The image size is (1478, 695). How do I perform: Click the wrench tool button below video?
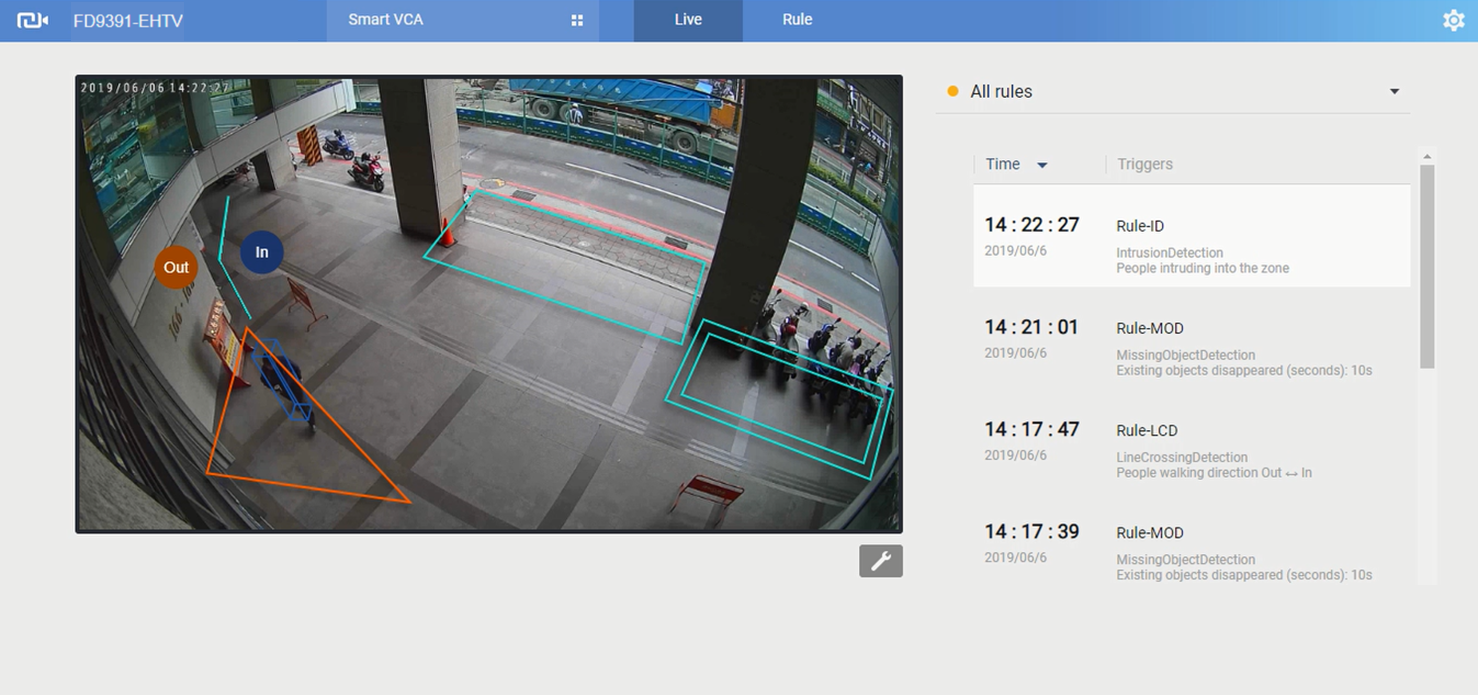point(880,561)
